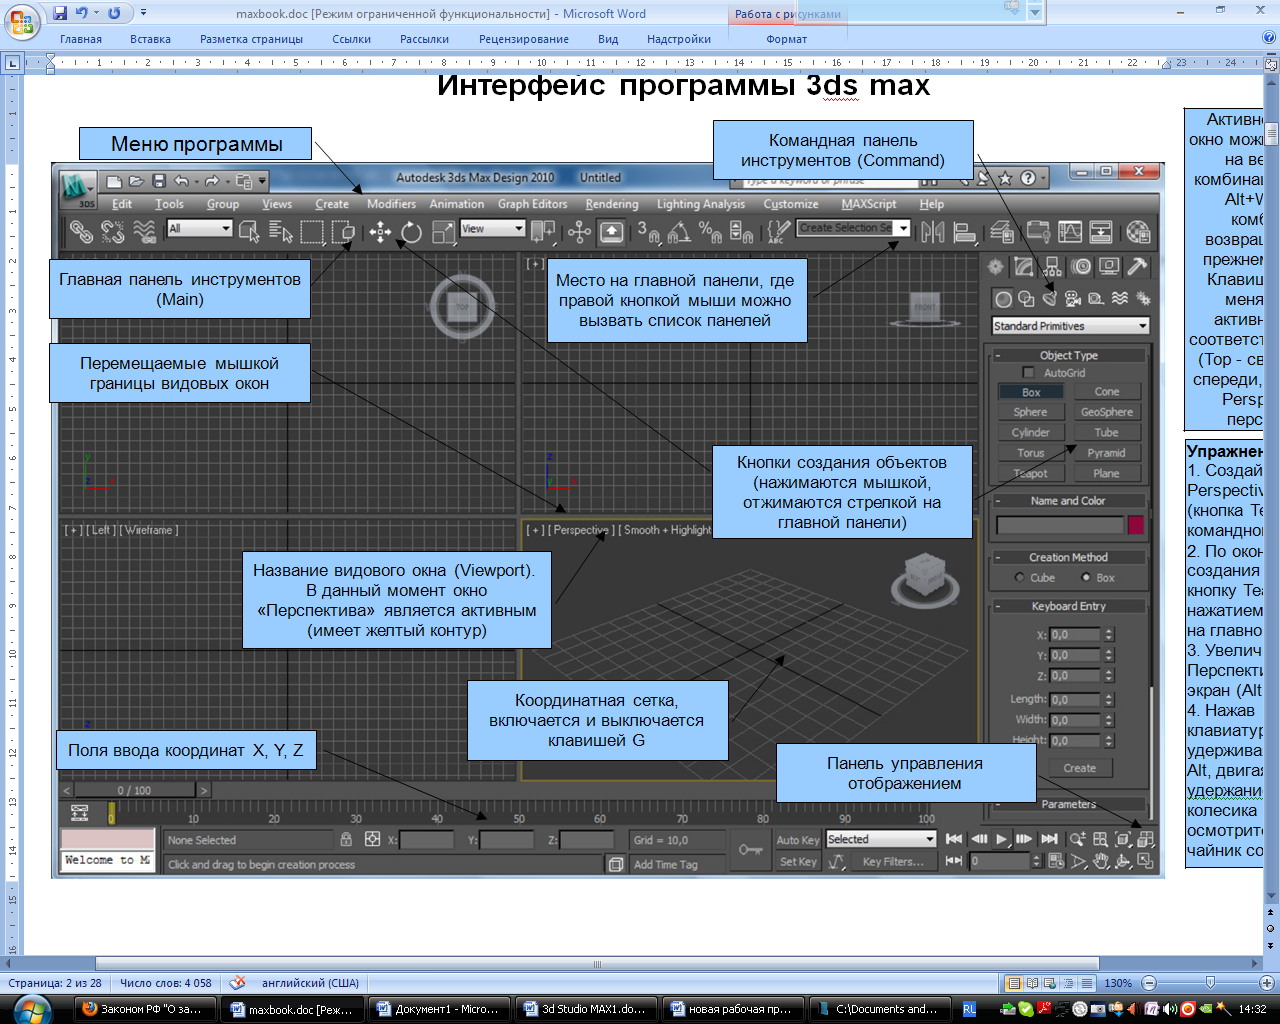Image resolution: width=1280 pixels, height=1024 pixels.
Task: Toggle the Window/Crossing selection mode
Action: click(x=344, y=232)
